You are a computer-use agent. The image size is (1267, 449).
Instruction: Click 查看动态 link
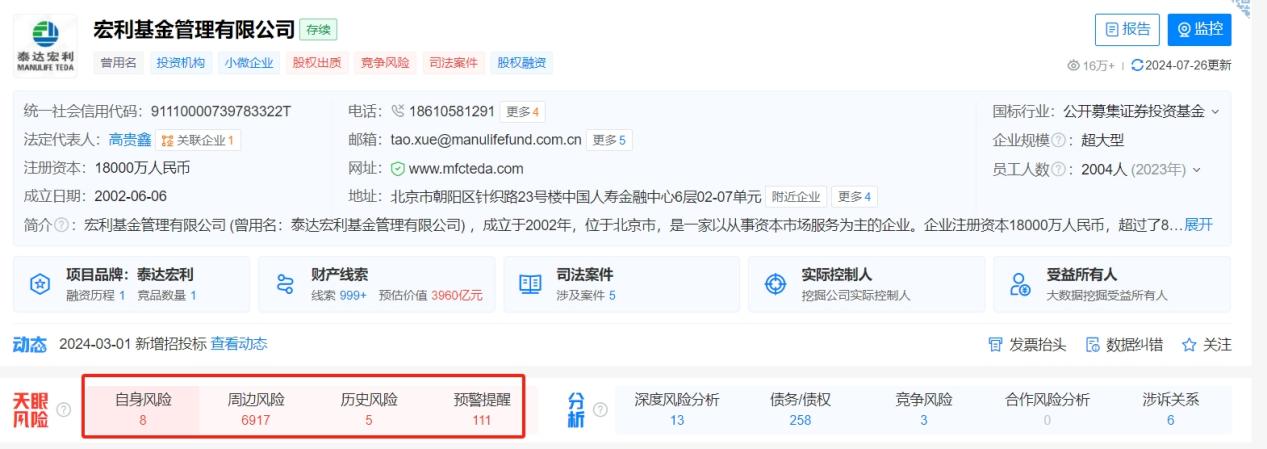pos(239,343)
